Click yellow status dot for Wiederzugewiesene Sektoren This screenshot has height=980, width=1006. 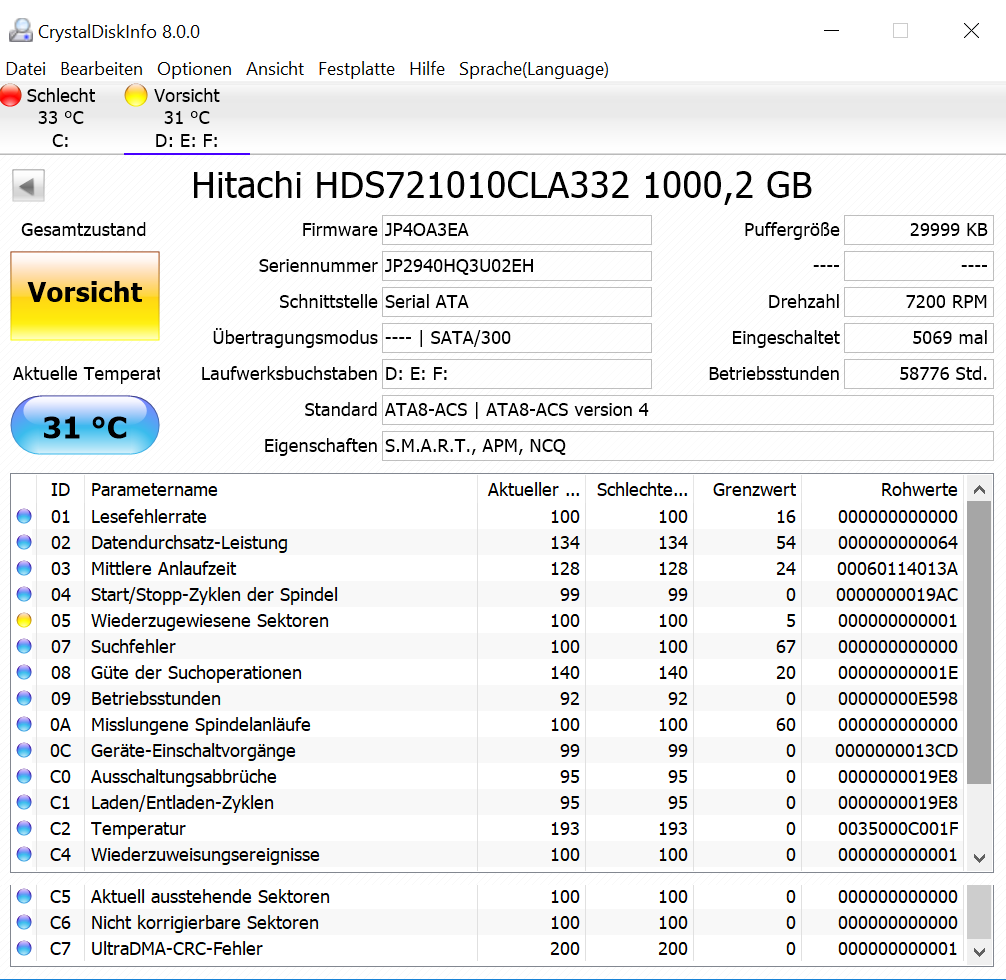click(24, 621)
